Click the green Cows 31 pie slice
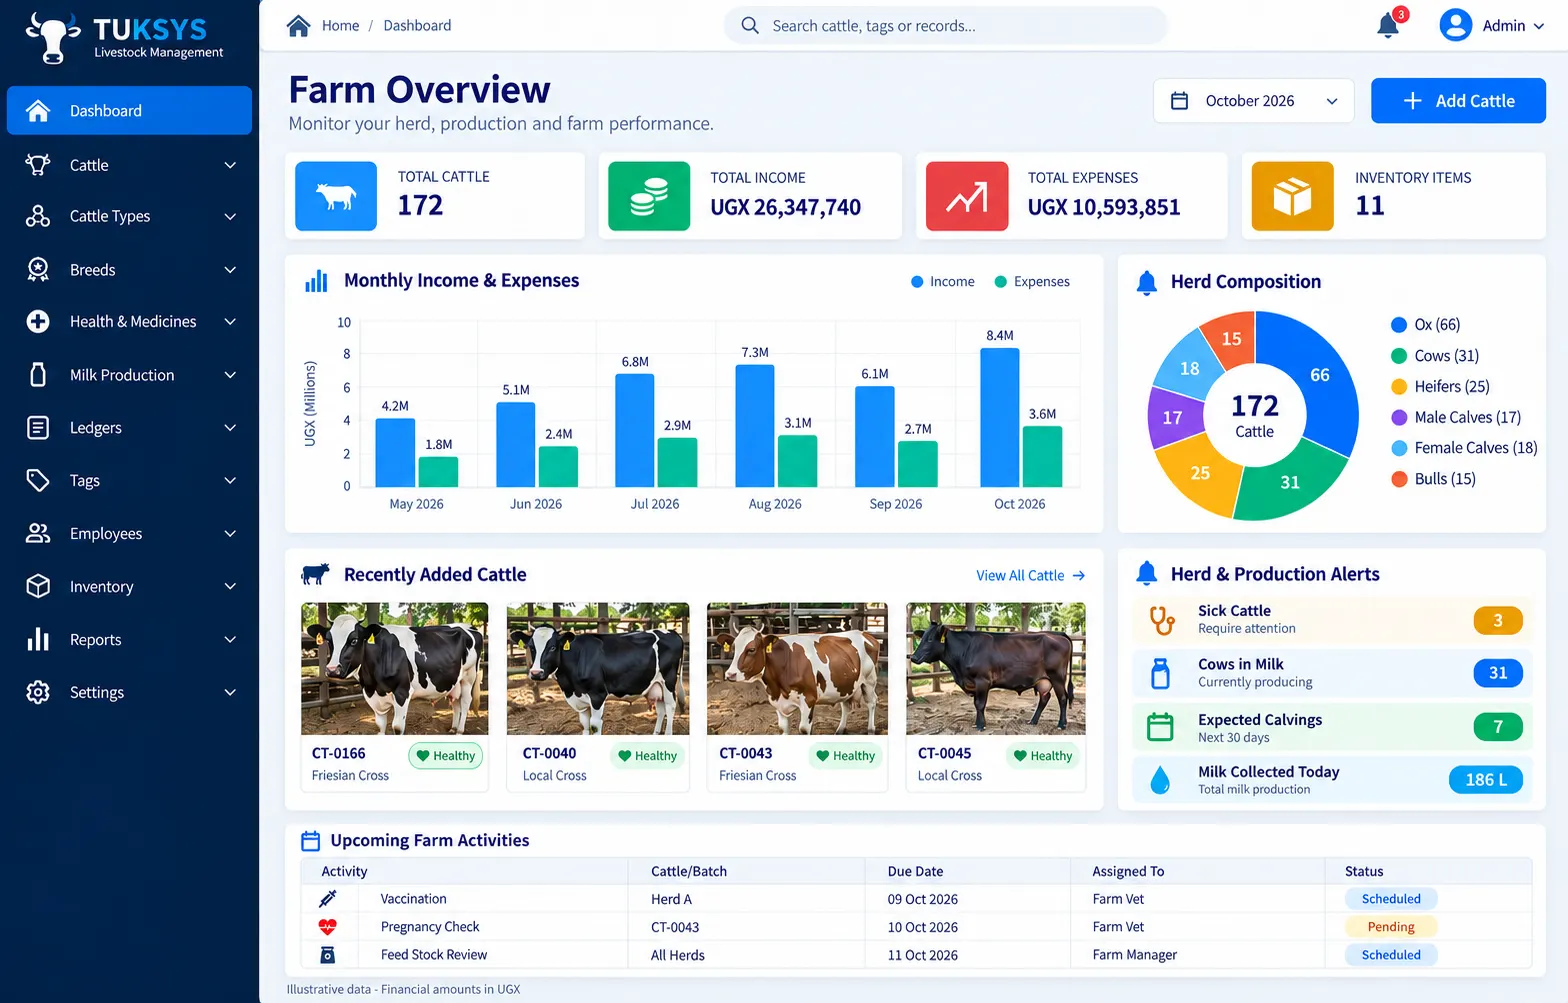The image size is (1568, 1003). [x=1289, y=484]
